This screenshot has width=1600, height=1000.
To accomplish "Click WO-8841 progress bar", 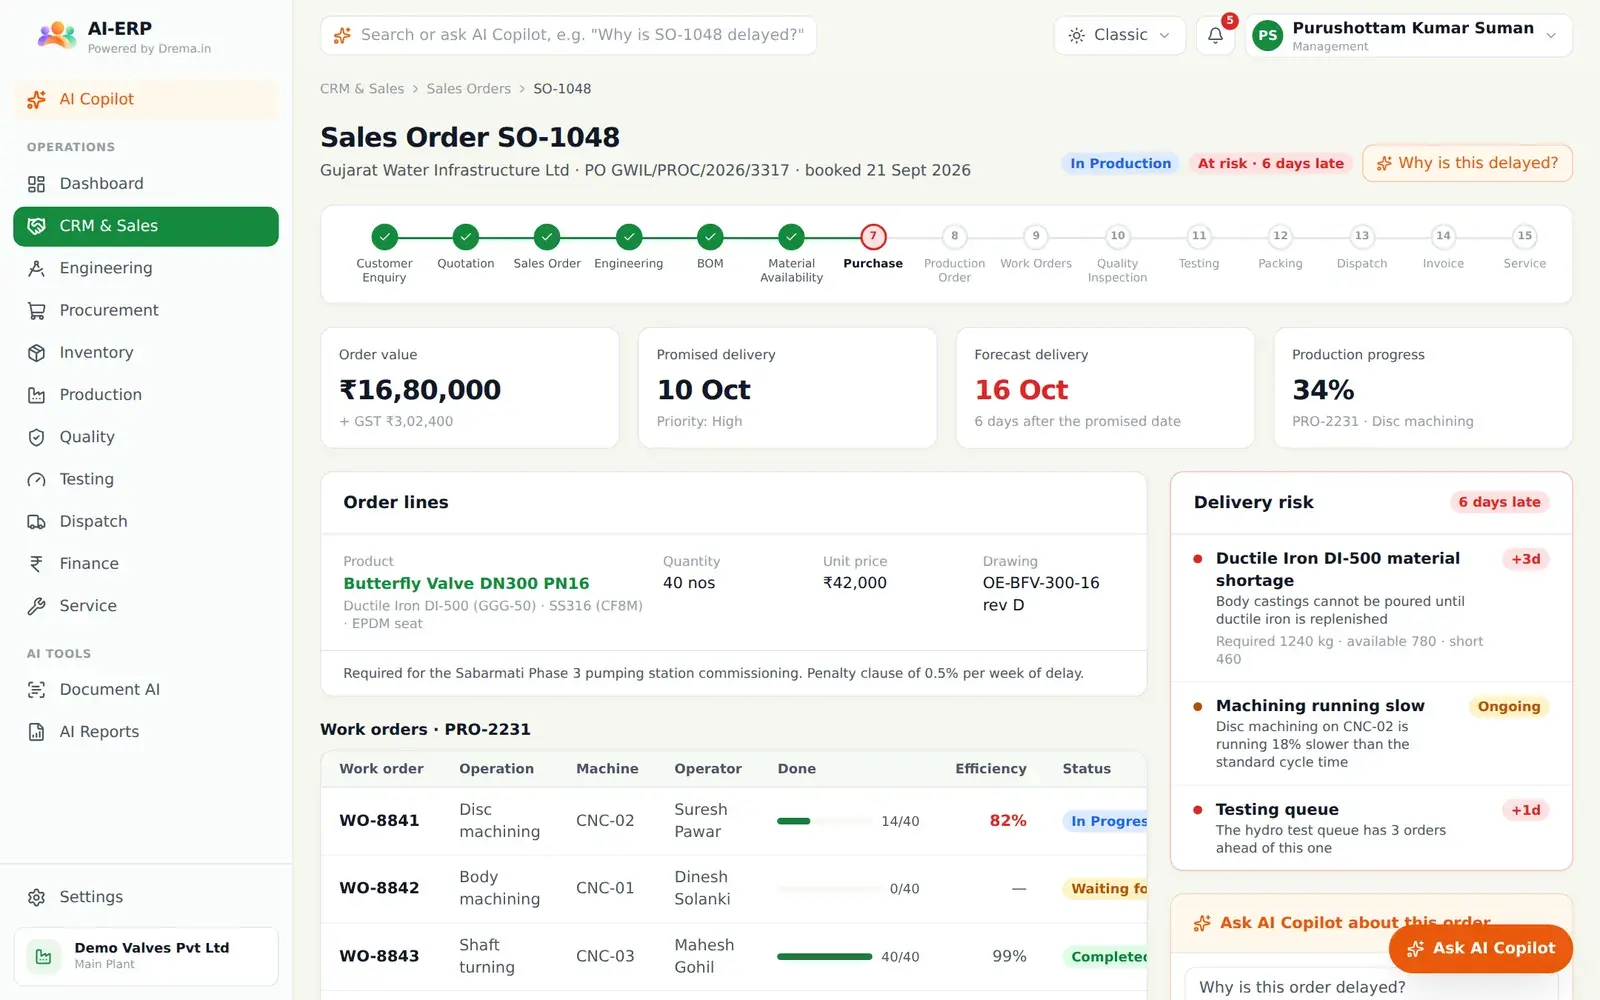I will click(x=824, y=821).
